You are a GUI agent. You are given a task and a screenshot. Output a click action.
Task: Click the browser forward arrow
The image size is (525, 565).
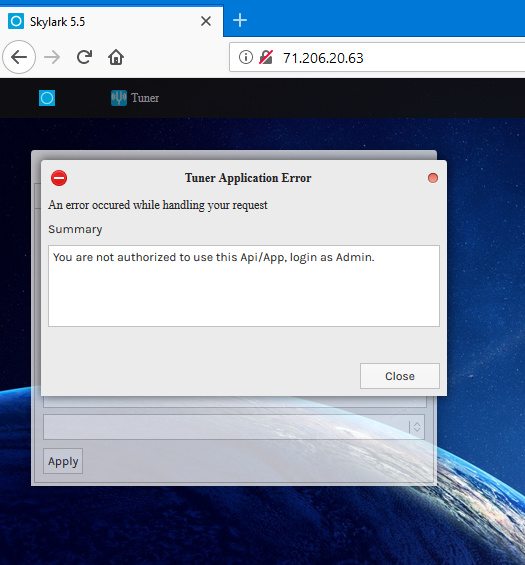click(52, 57)
